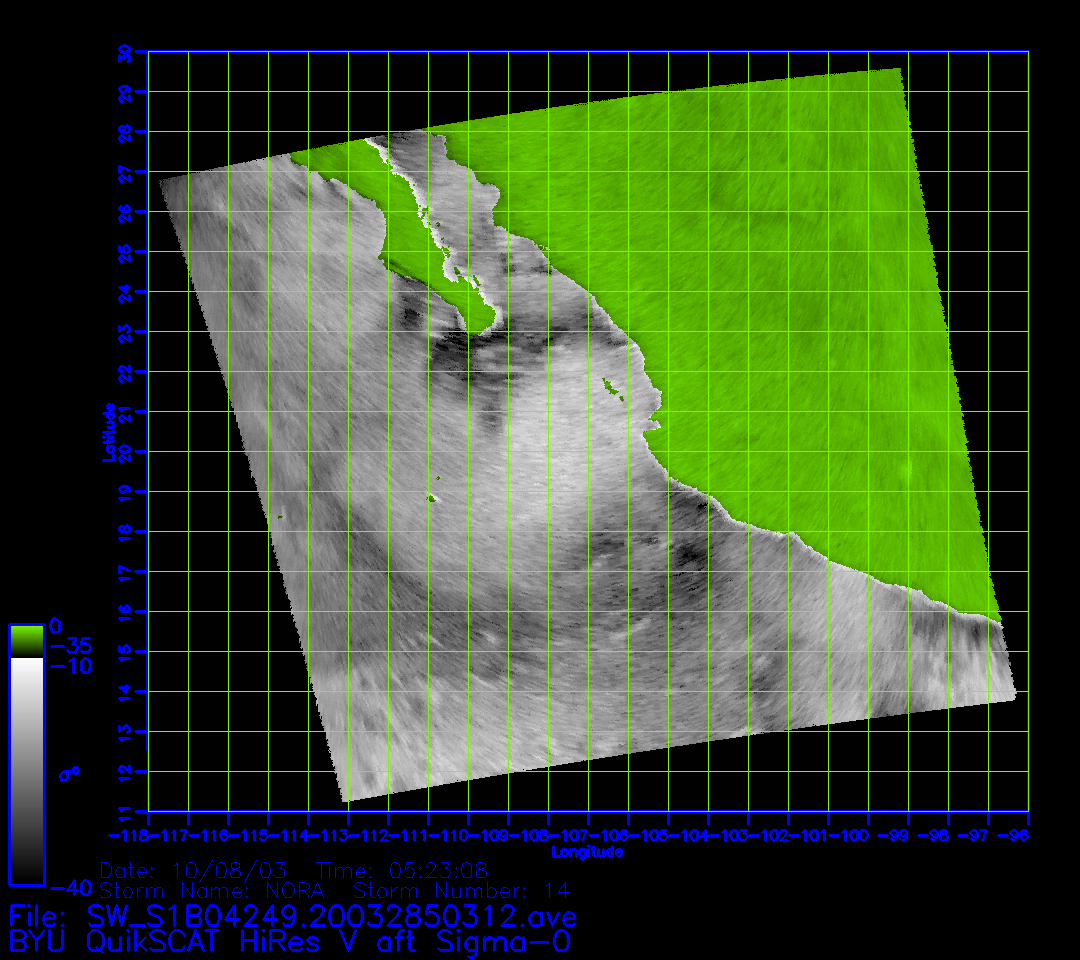The height and width of the screenshot is (960, 1080).
Task: Click the -35 color bar label
Action: (70, 646)
